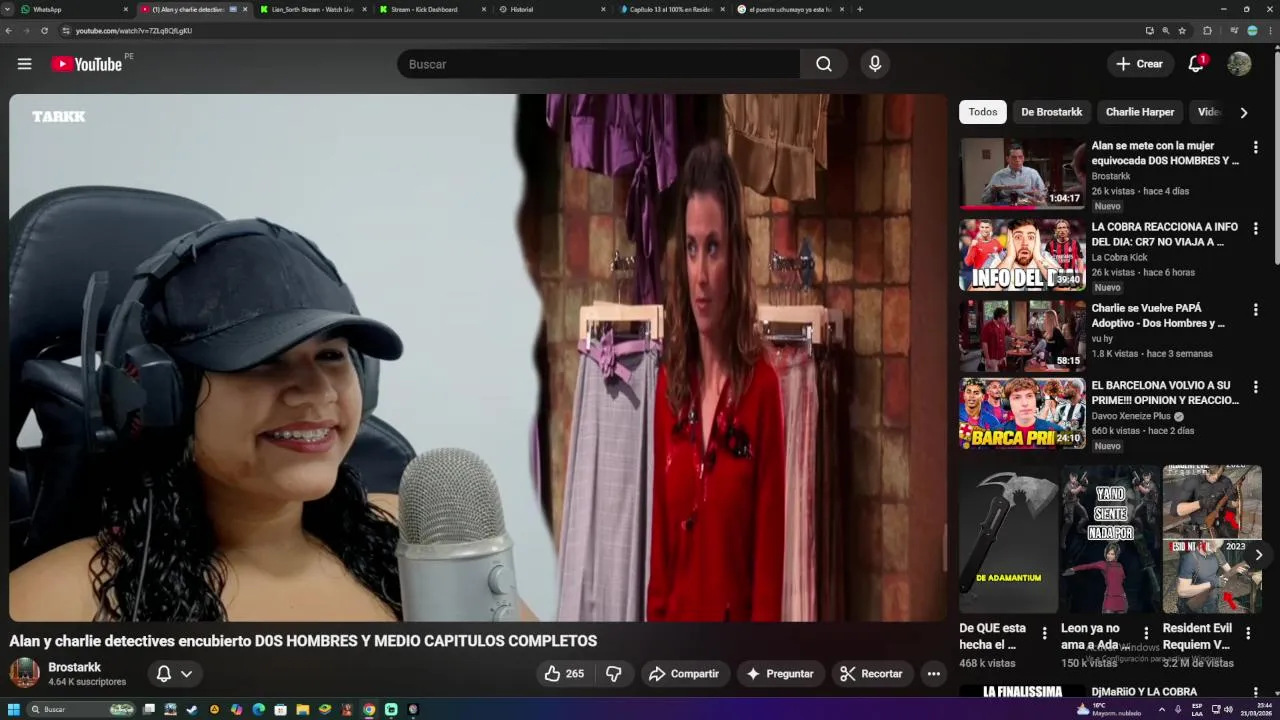The image size is (1280, 720).
Task: Open File Explorer from the taskbar
Action: [x=302, y=710]
